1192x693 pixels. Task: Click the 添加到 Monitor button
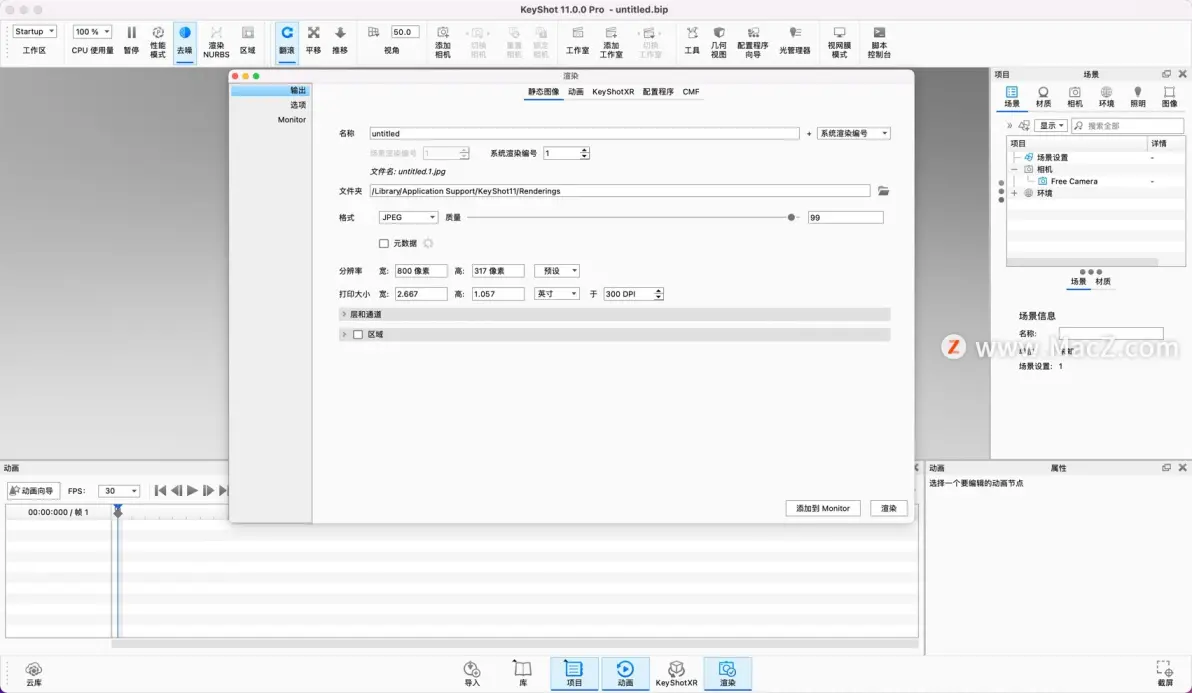tap(823, 508)
